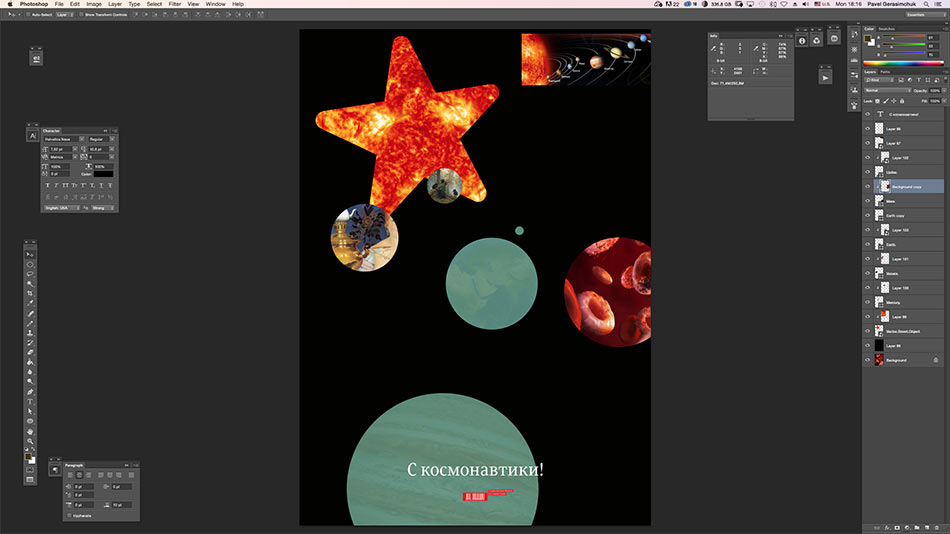Create a new layer via Layers panel icon
The width and height of the screenshot is (950, 534).
[927, 527]
